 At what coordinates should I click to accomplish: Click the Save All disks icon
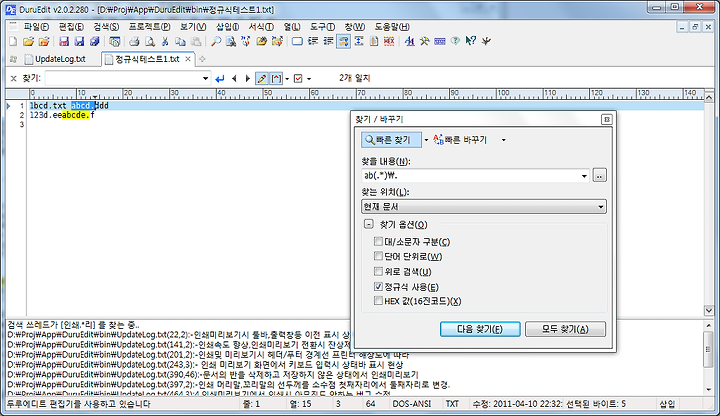click(95, 41)
